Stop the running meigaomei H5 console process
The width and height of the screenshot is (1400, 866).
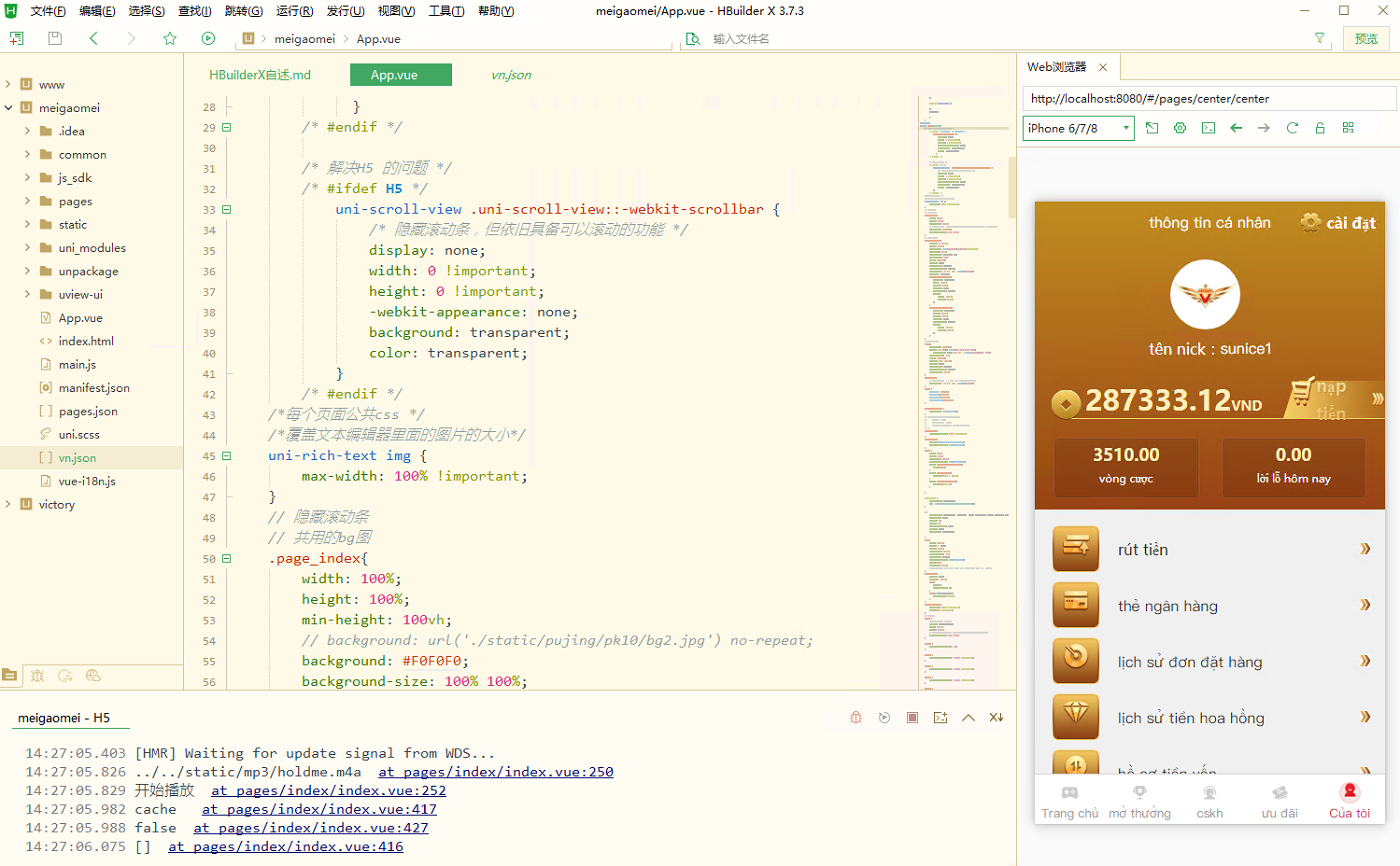912,718
